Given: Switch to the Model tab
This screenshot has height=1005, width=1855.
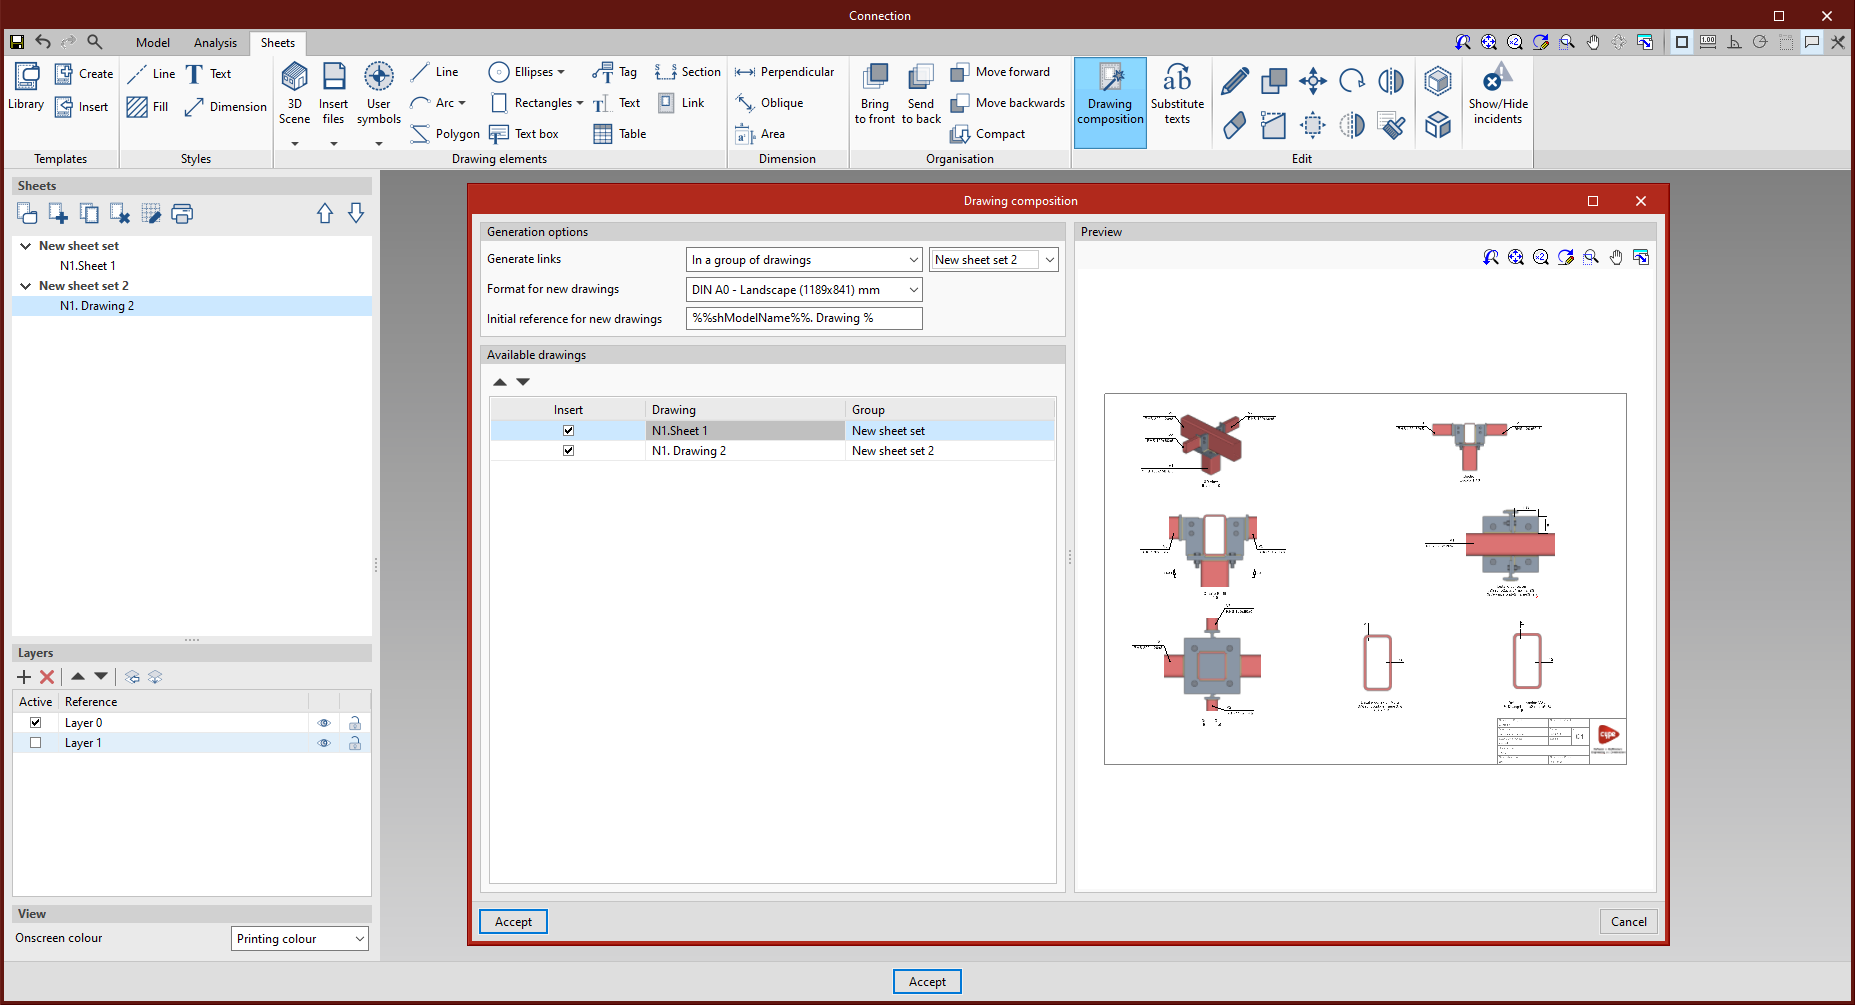Looking at the screenshot, I should coord(153,43).
